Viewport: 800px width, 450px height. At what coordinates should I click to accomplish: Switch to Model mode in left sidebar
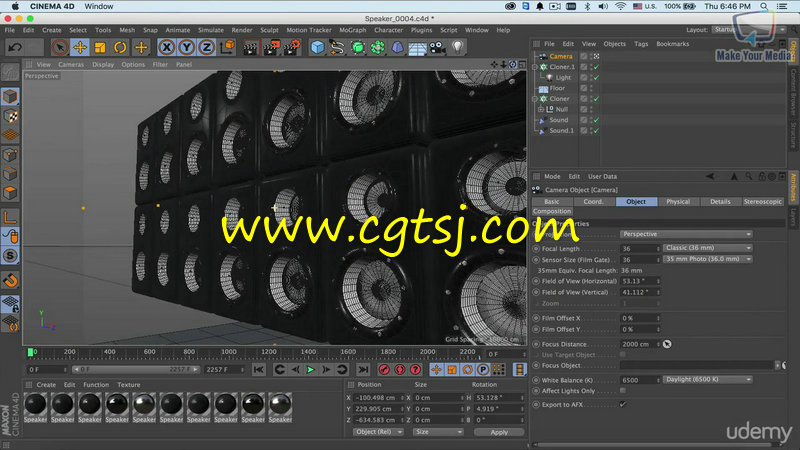point(10,96)
